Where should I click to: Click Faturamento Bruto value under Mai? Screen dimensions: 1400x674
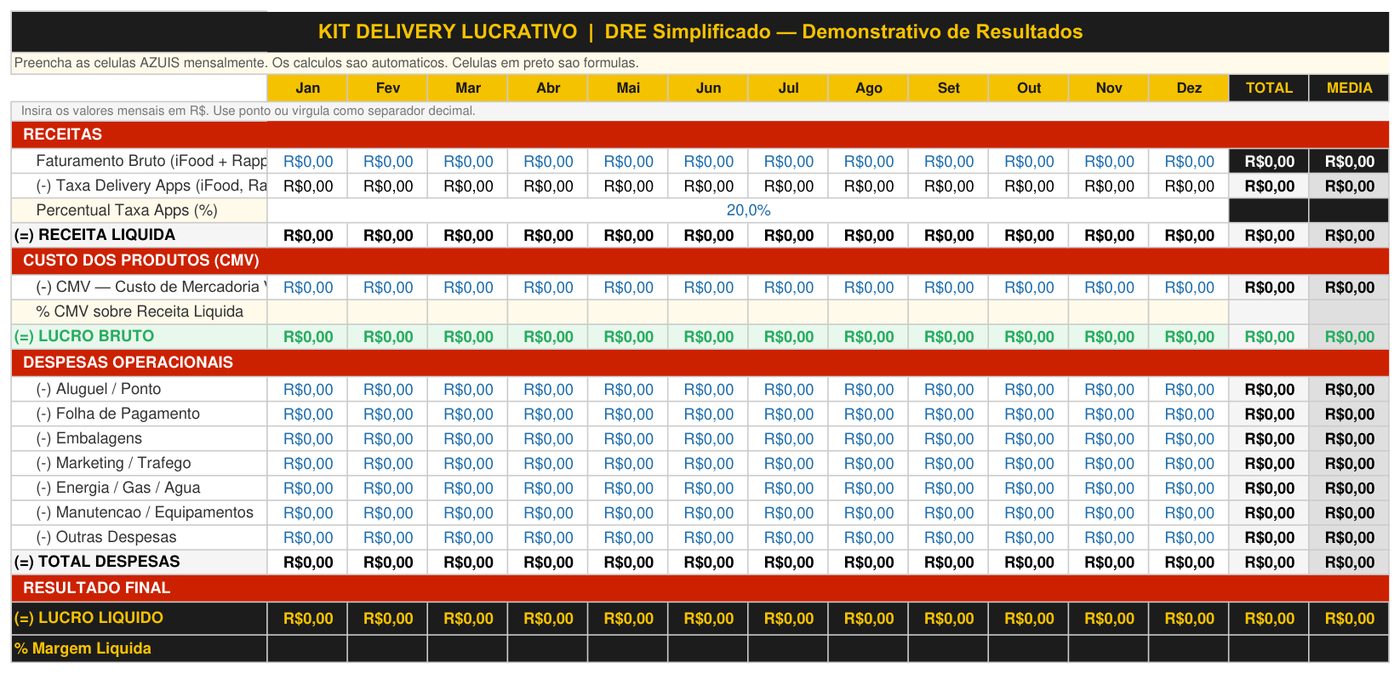(x=628, y=161)
